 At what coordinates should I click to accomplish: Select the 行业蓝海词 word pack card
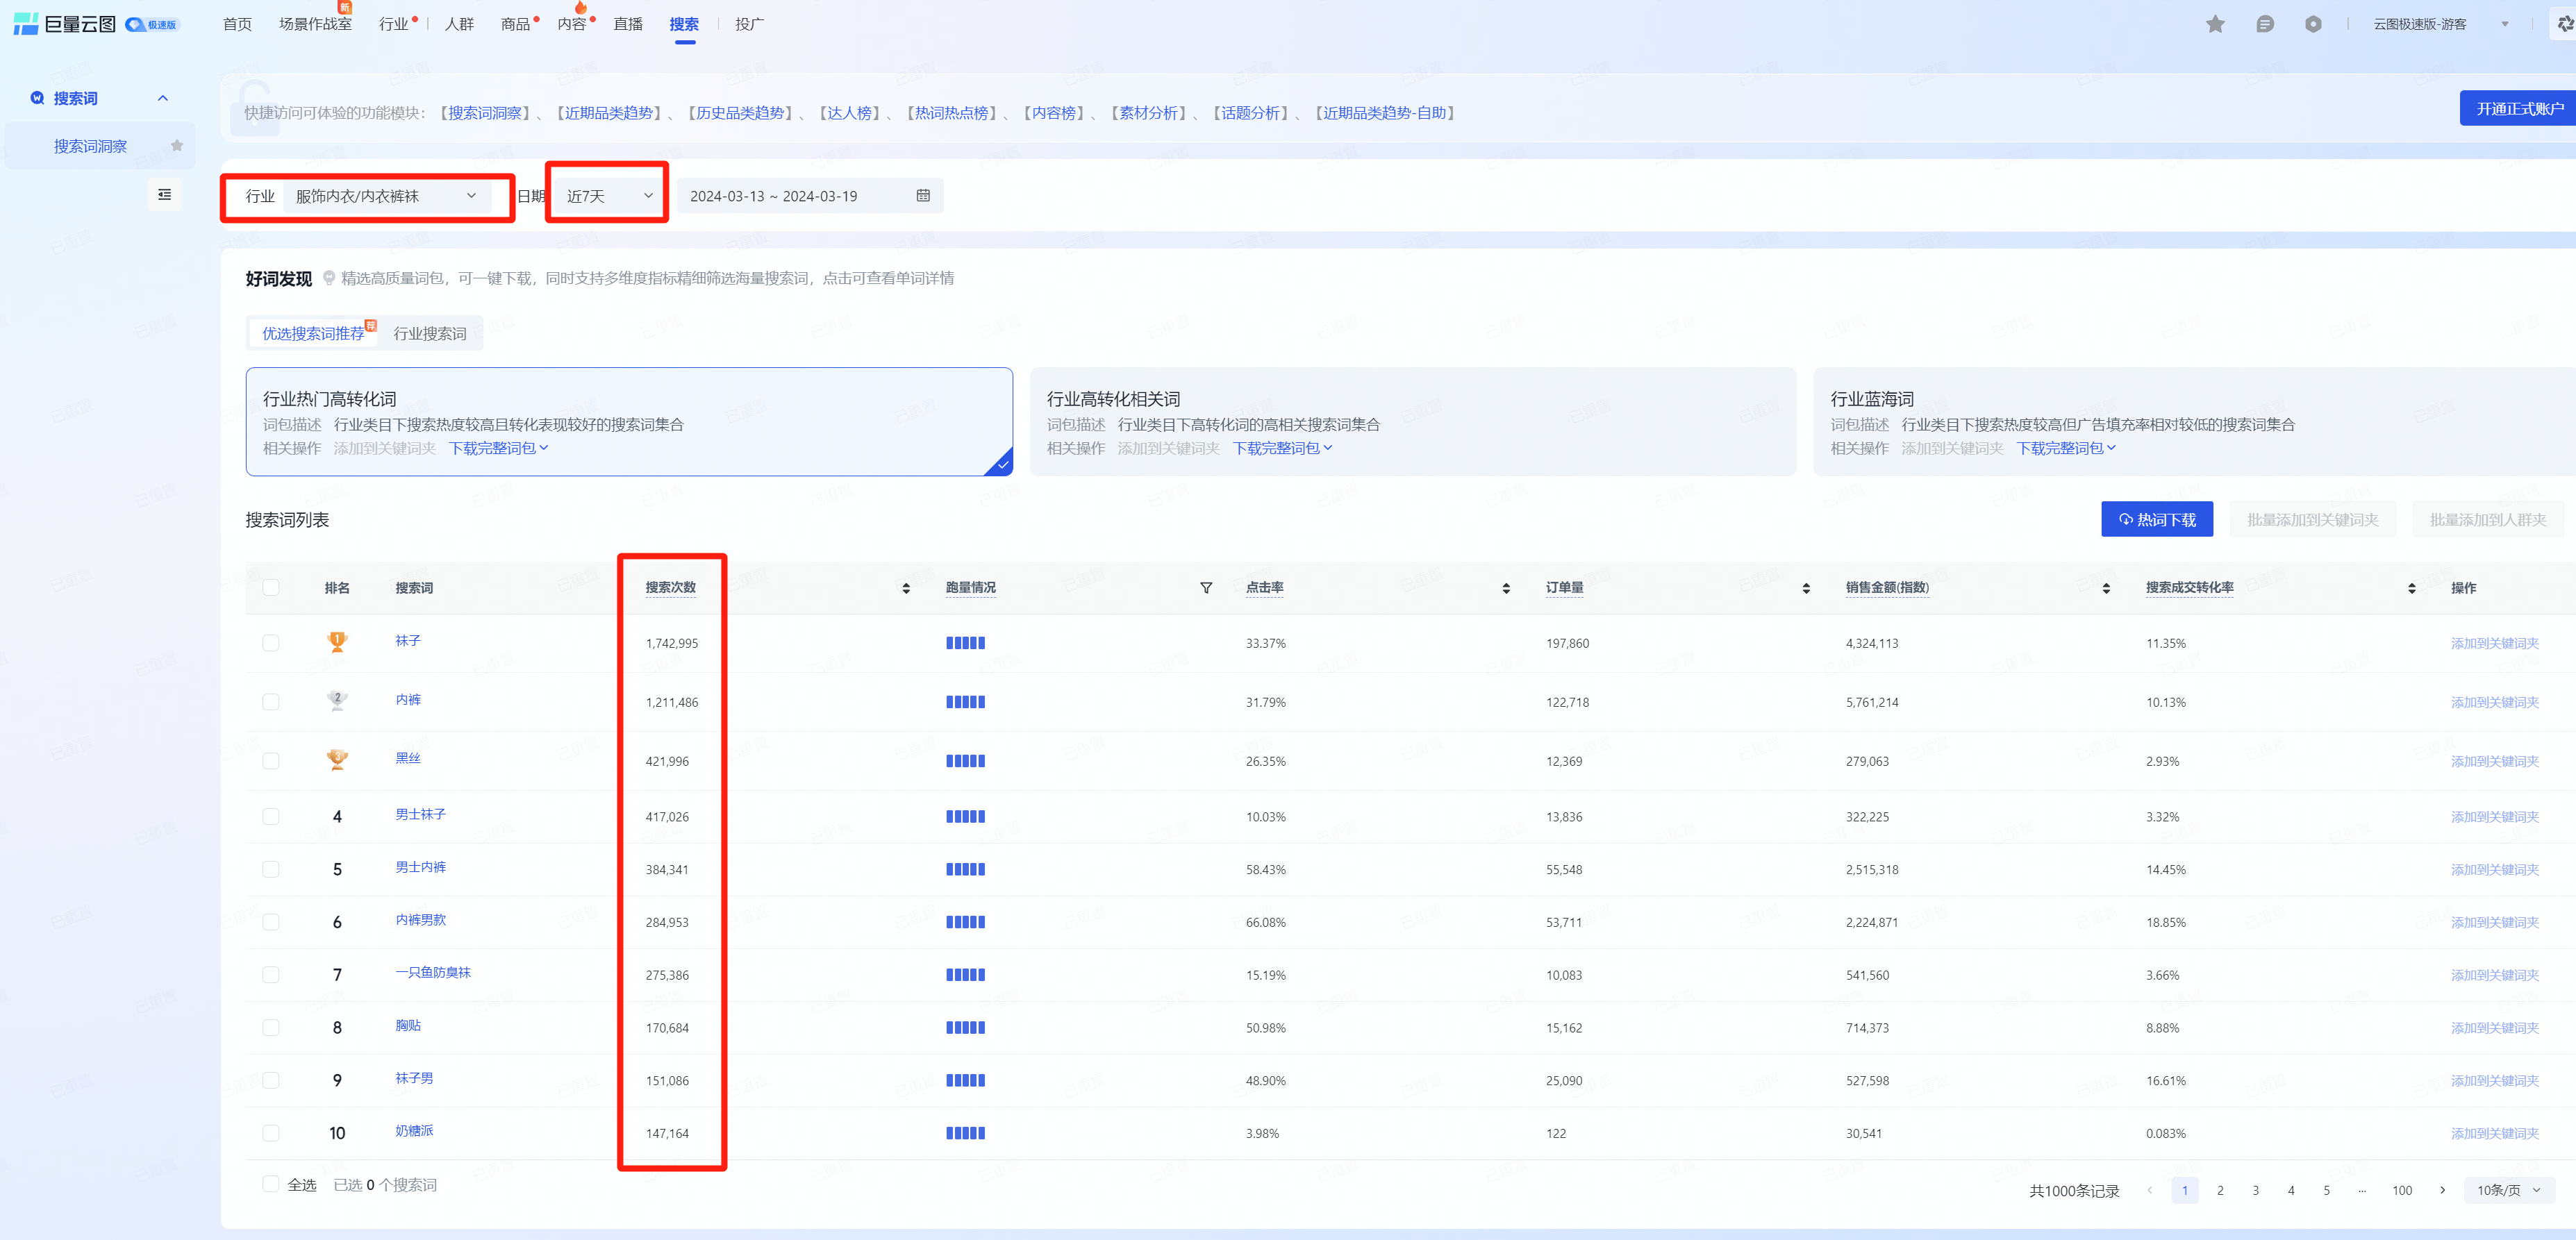pyautogui.click(x=2194, y=421)
